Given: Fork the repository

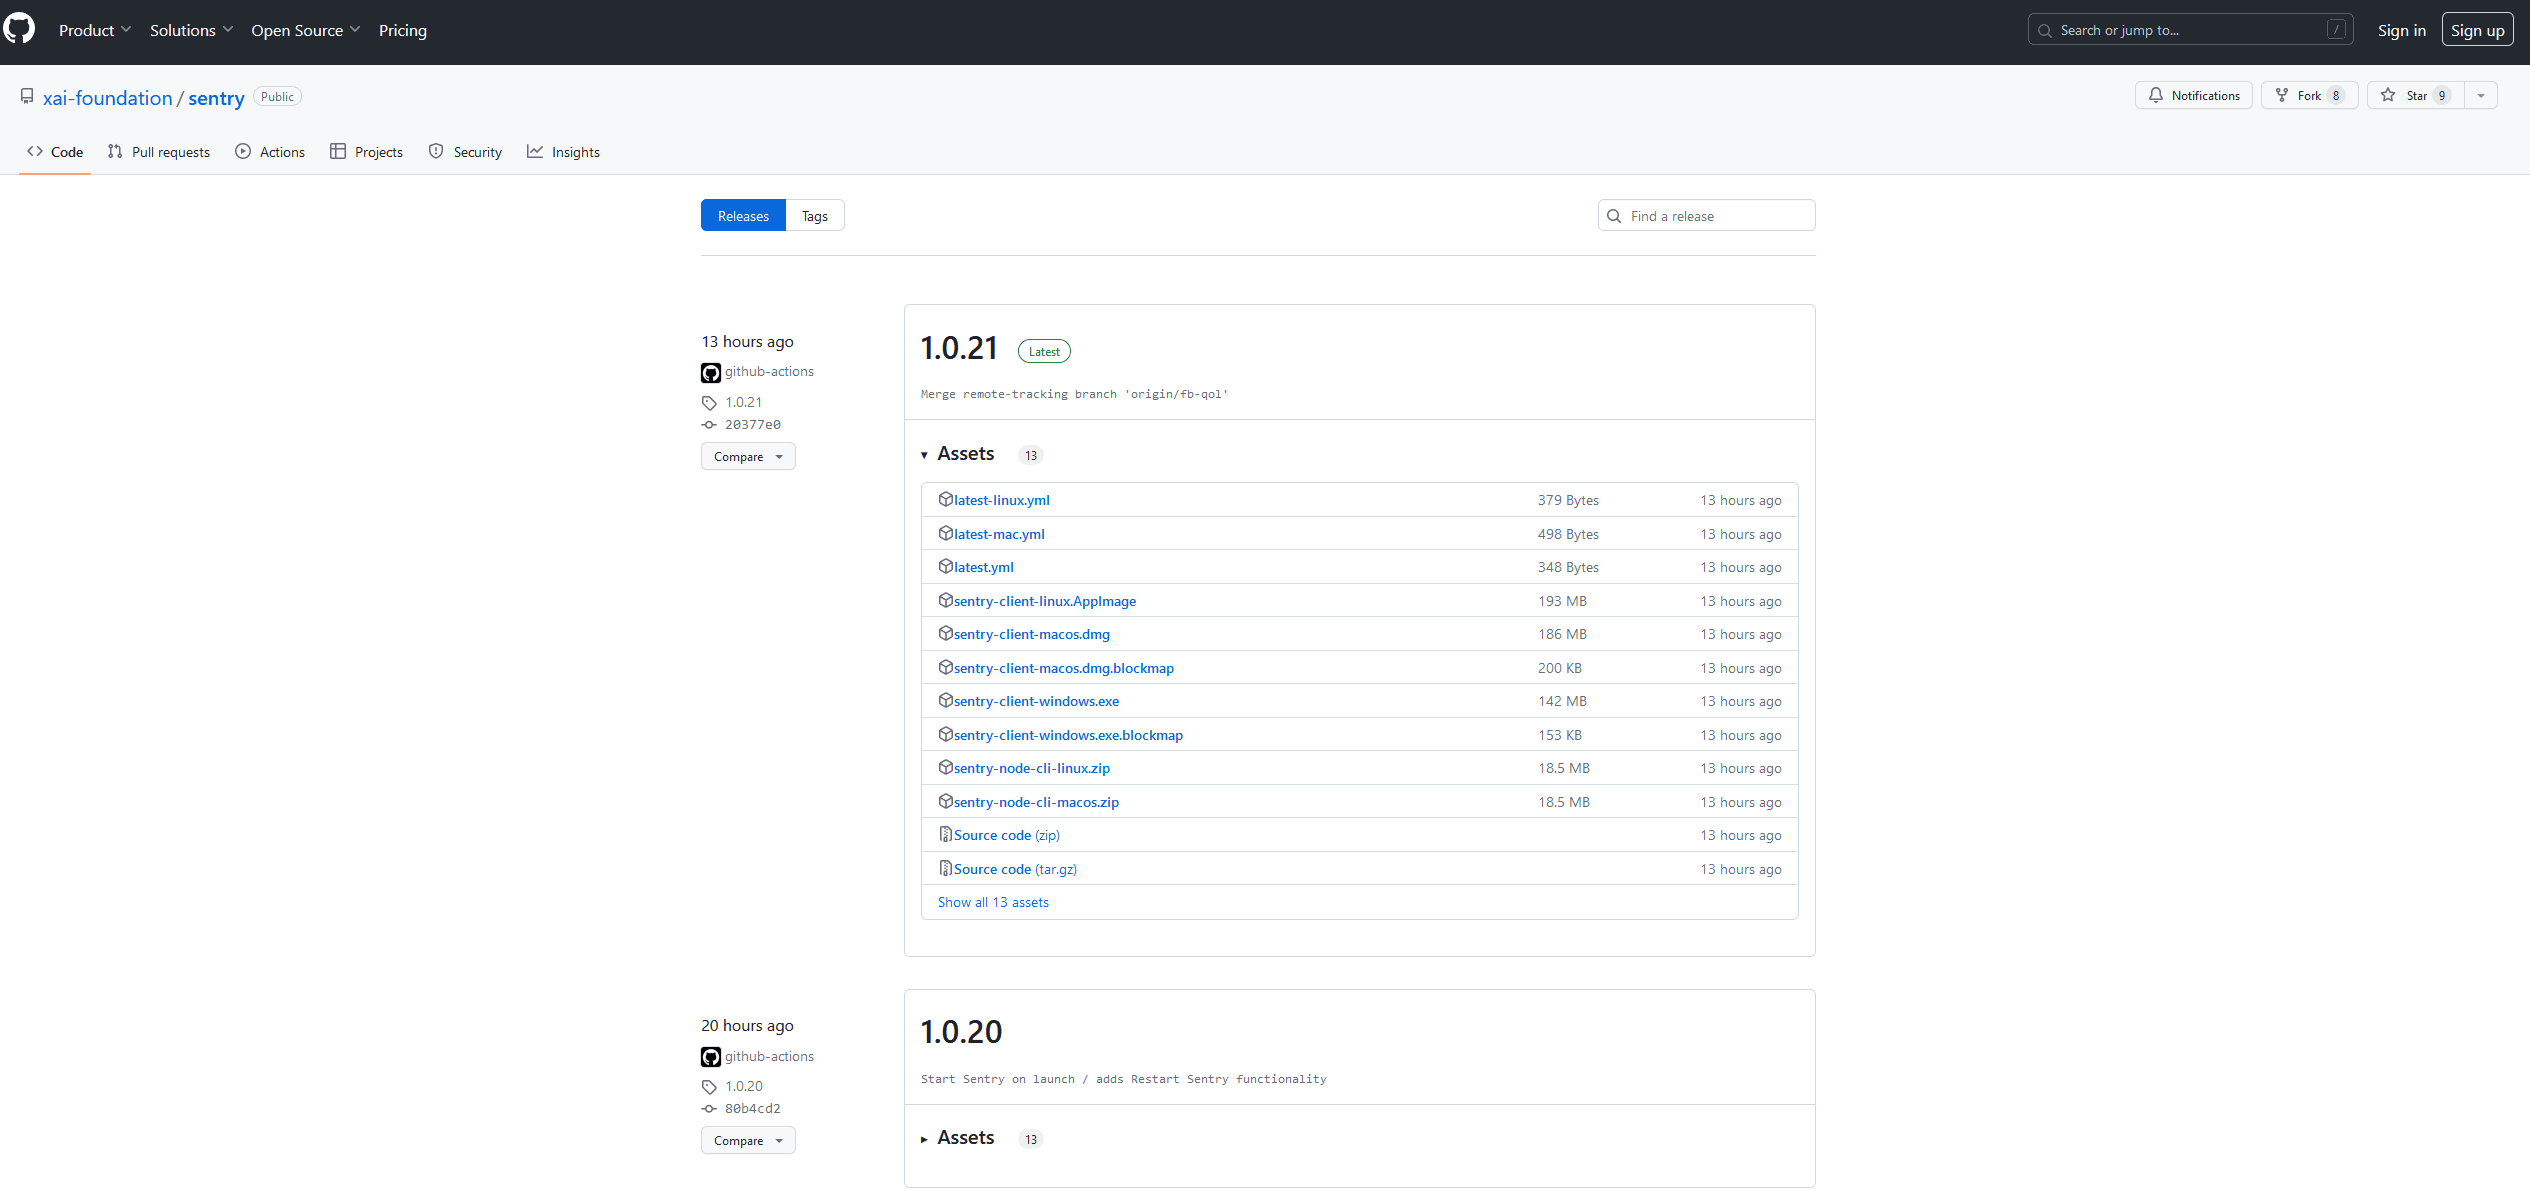Looking at the screenshot, I should (x=2309, y=95).
